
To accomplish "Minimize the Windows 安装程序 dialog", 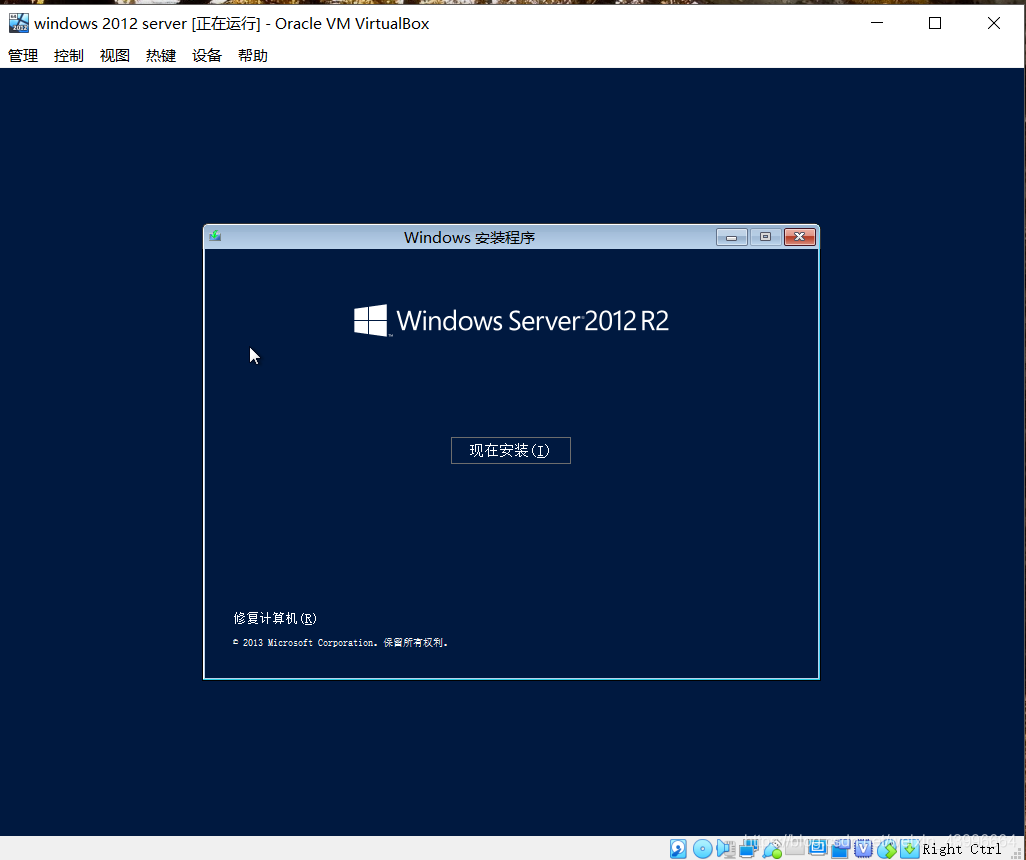I will (x=732, y=237).
